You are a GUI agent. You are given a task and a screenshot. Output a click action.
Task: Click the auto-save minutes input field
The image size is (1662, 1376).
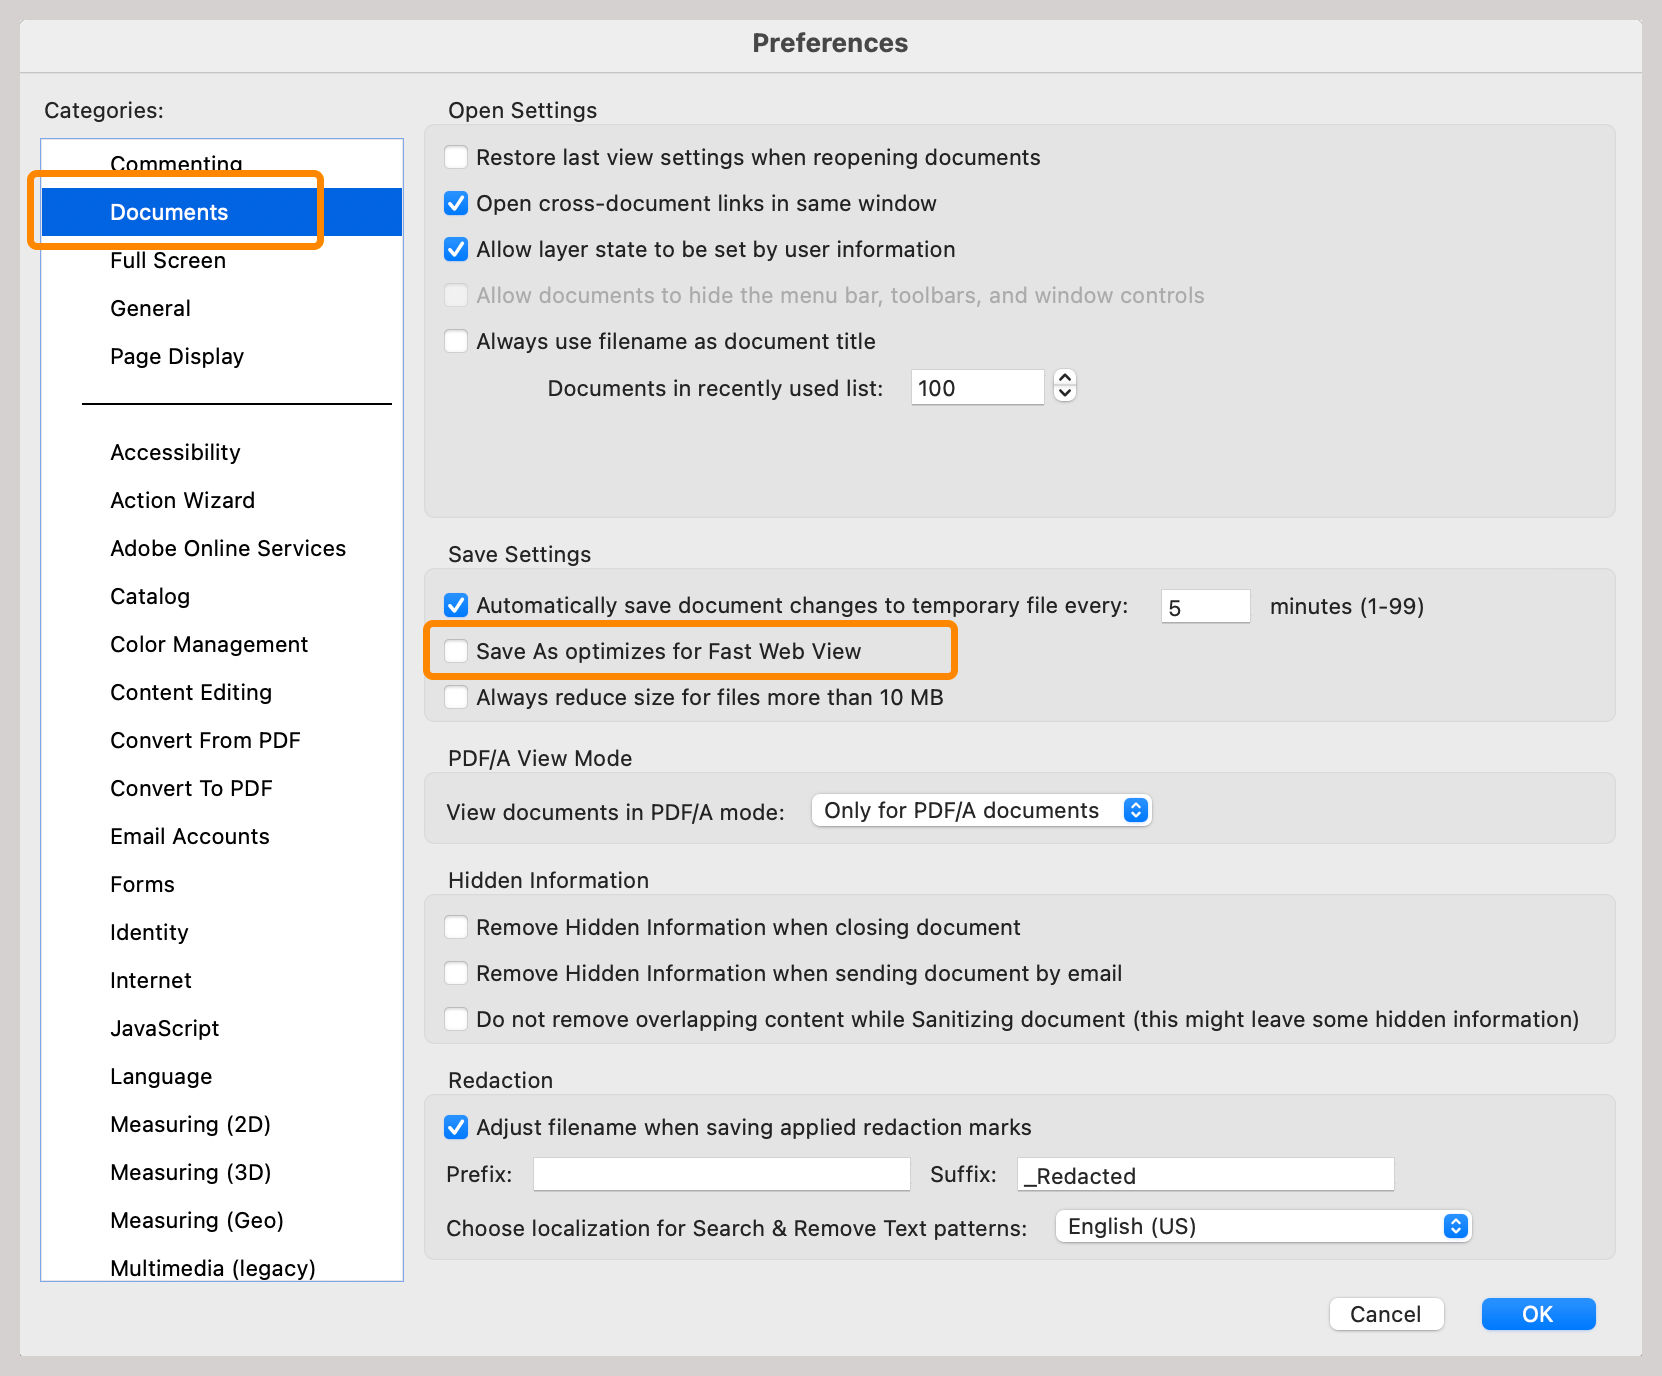point(1205,606)
